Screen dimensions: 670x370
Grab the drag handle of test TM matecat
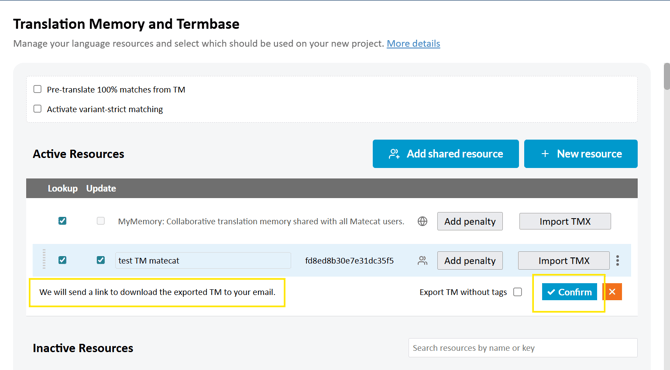point(44,260)
